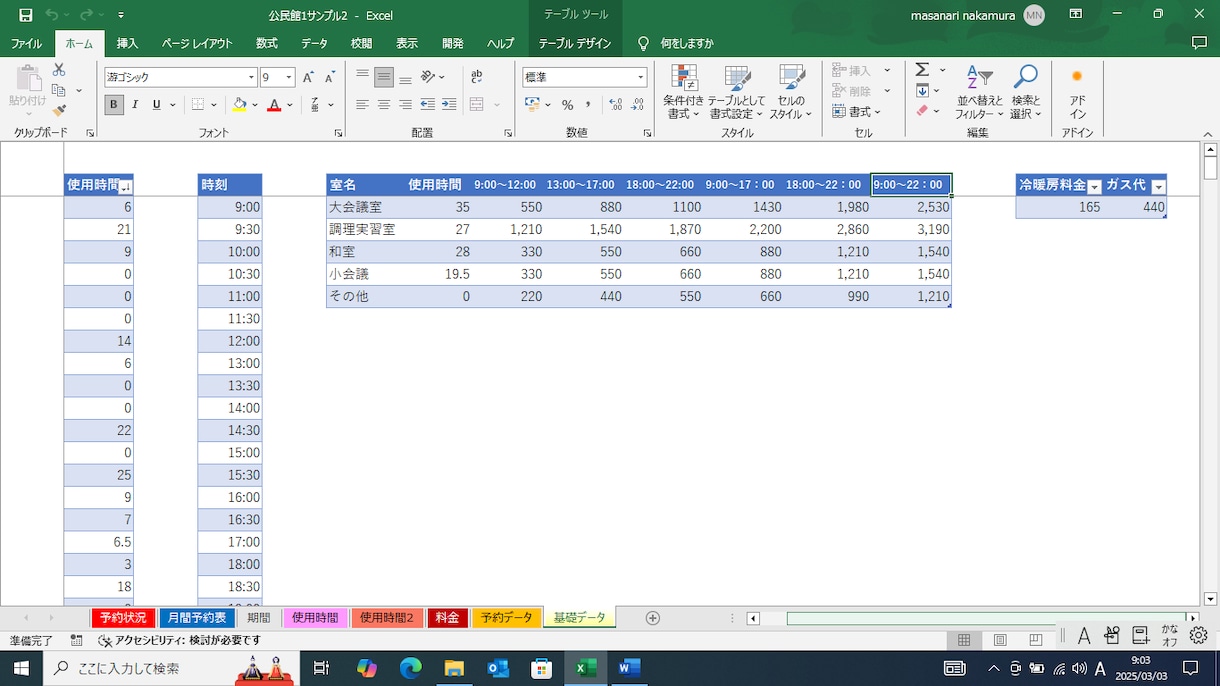Select the Format Painter brush icon

coord(58,111)
